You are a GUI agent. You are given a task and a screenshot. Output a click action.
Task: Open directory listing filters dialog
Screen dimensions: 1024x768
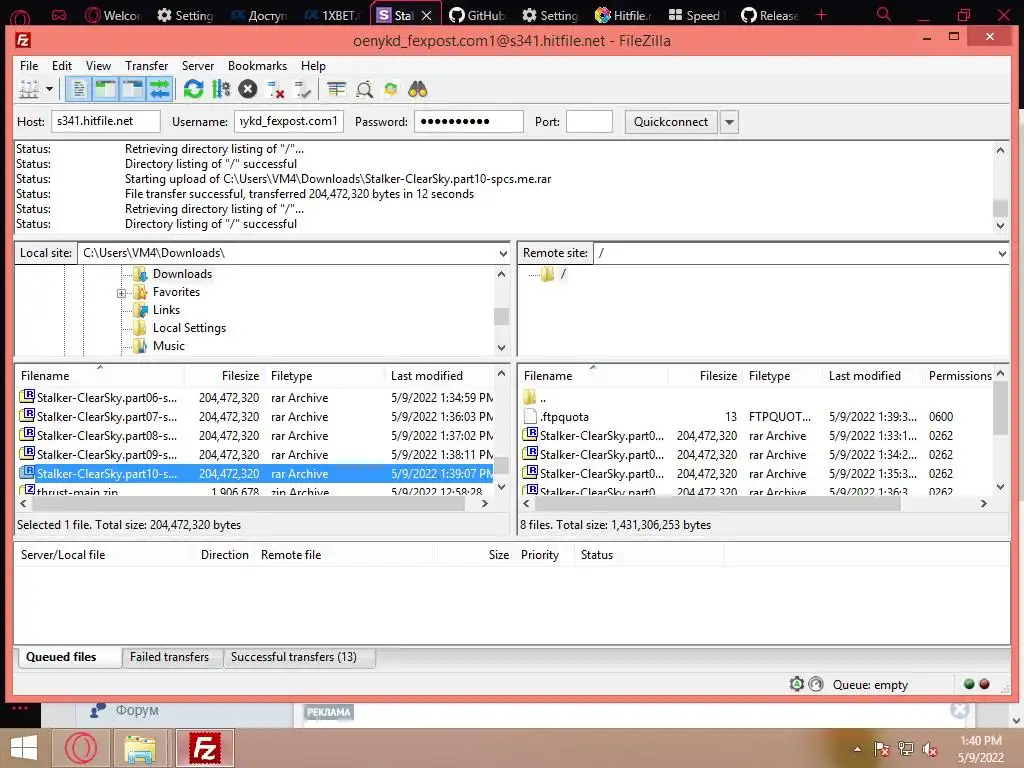[336, 89]
